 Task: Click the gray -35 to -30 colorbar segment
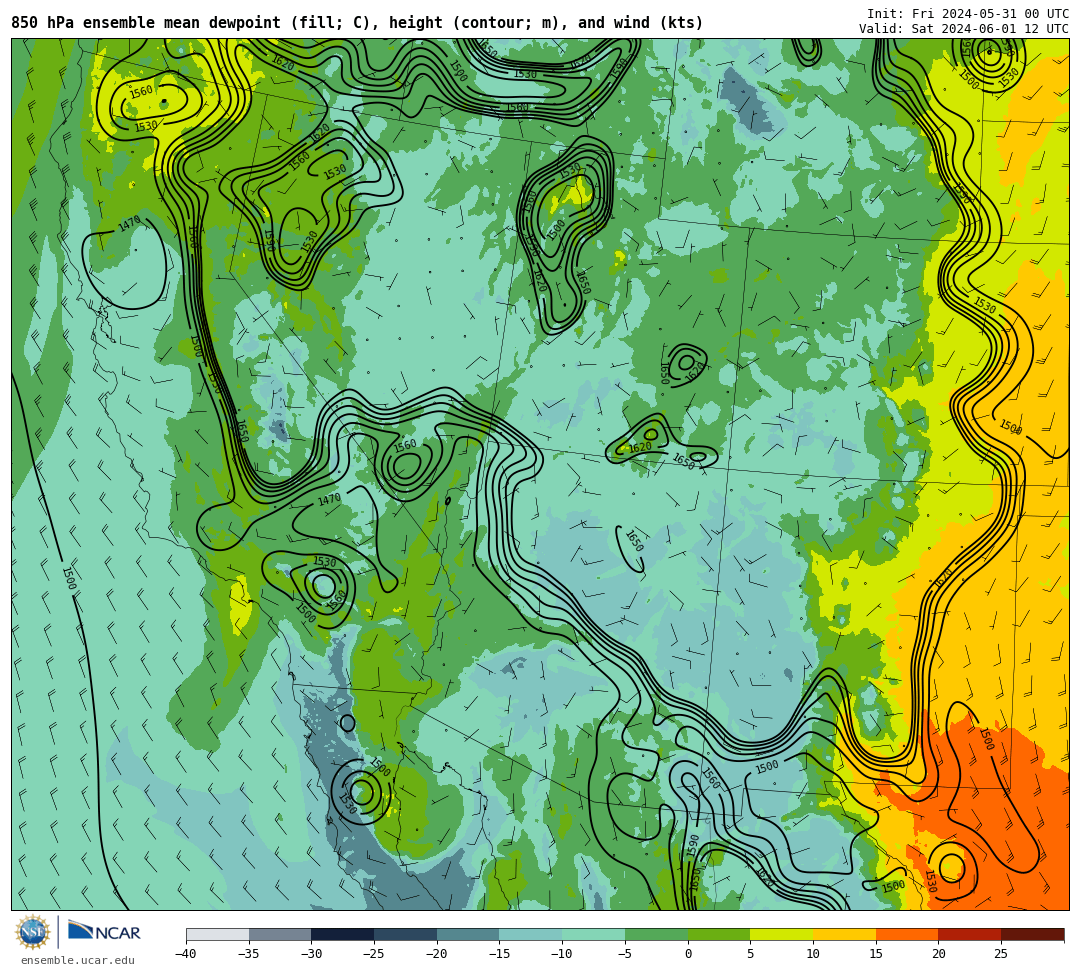(280, 934)
